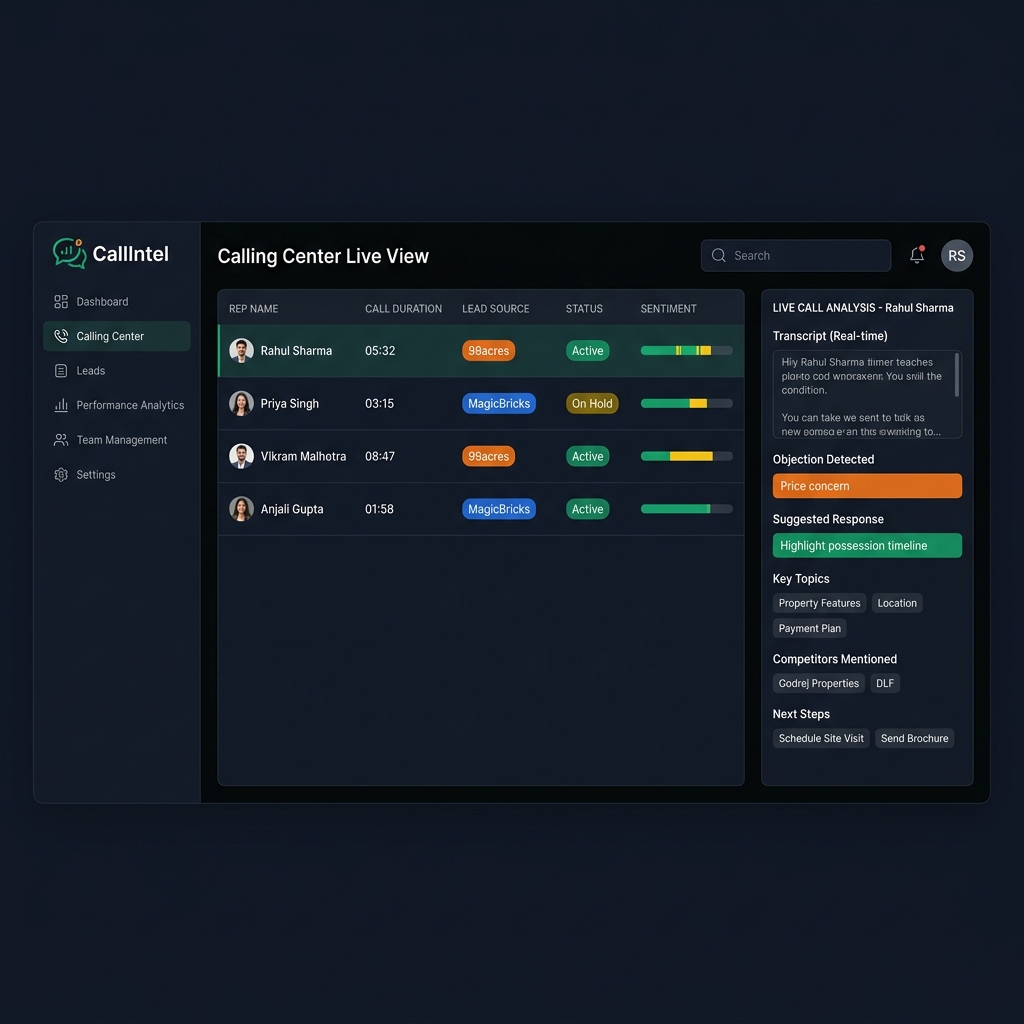
Task: Select Calling Center menu item
Action: coord(117,336)
